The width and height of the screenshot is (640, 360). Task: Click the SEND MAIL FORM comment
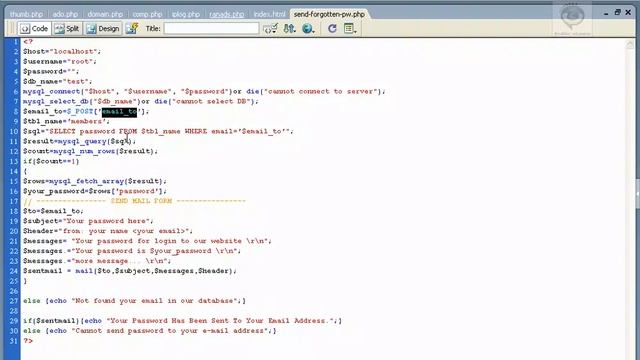pos(135,201)
